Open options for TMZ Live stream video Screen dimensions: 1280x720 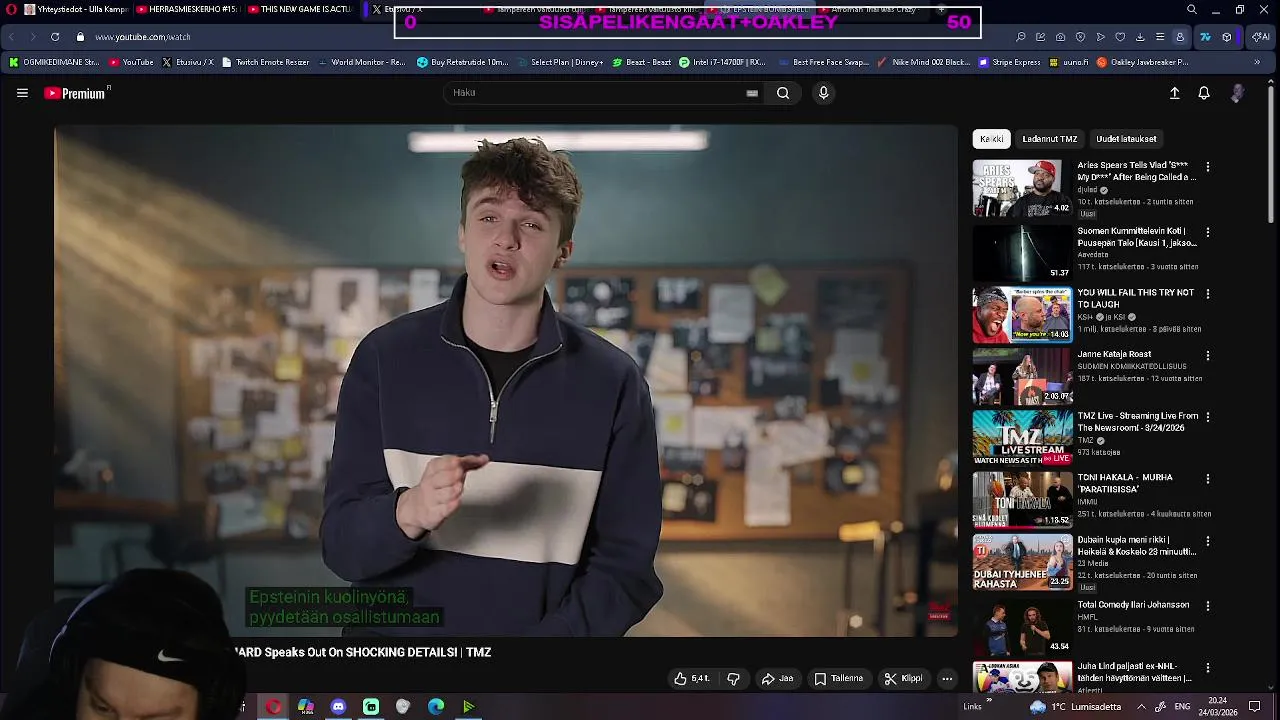coord(1207,417)
